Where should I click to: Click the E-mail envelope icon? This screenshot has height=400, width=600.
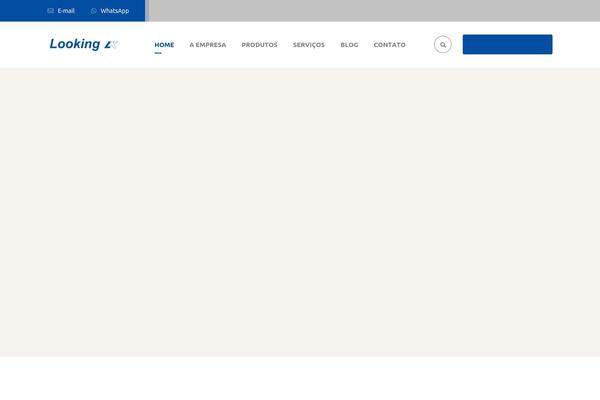[x=50, y=11]
